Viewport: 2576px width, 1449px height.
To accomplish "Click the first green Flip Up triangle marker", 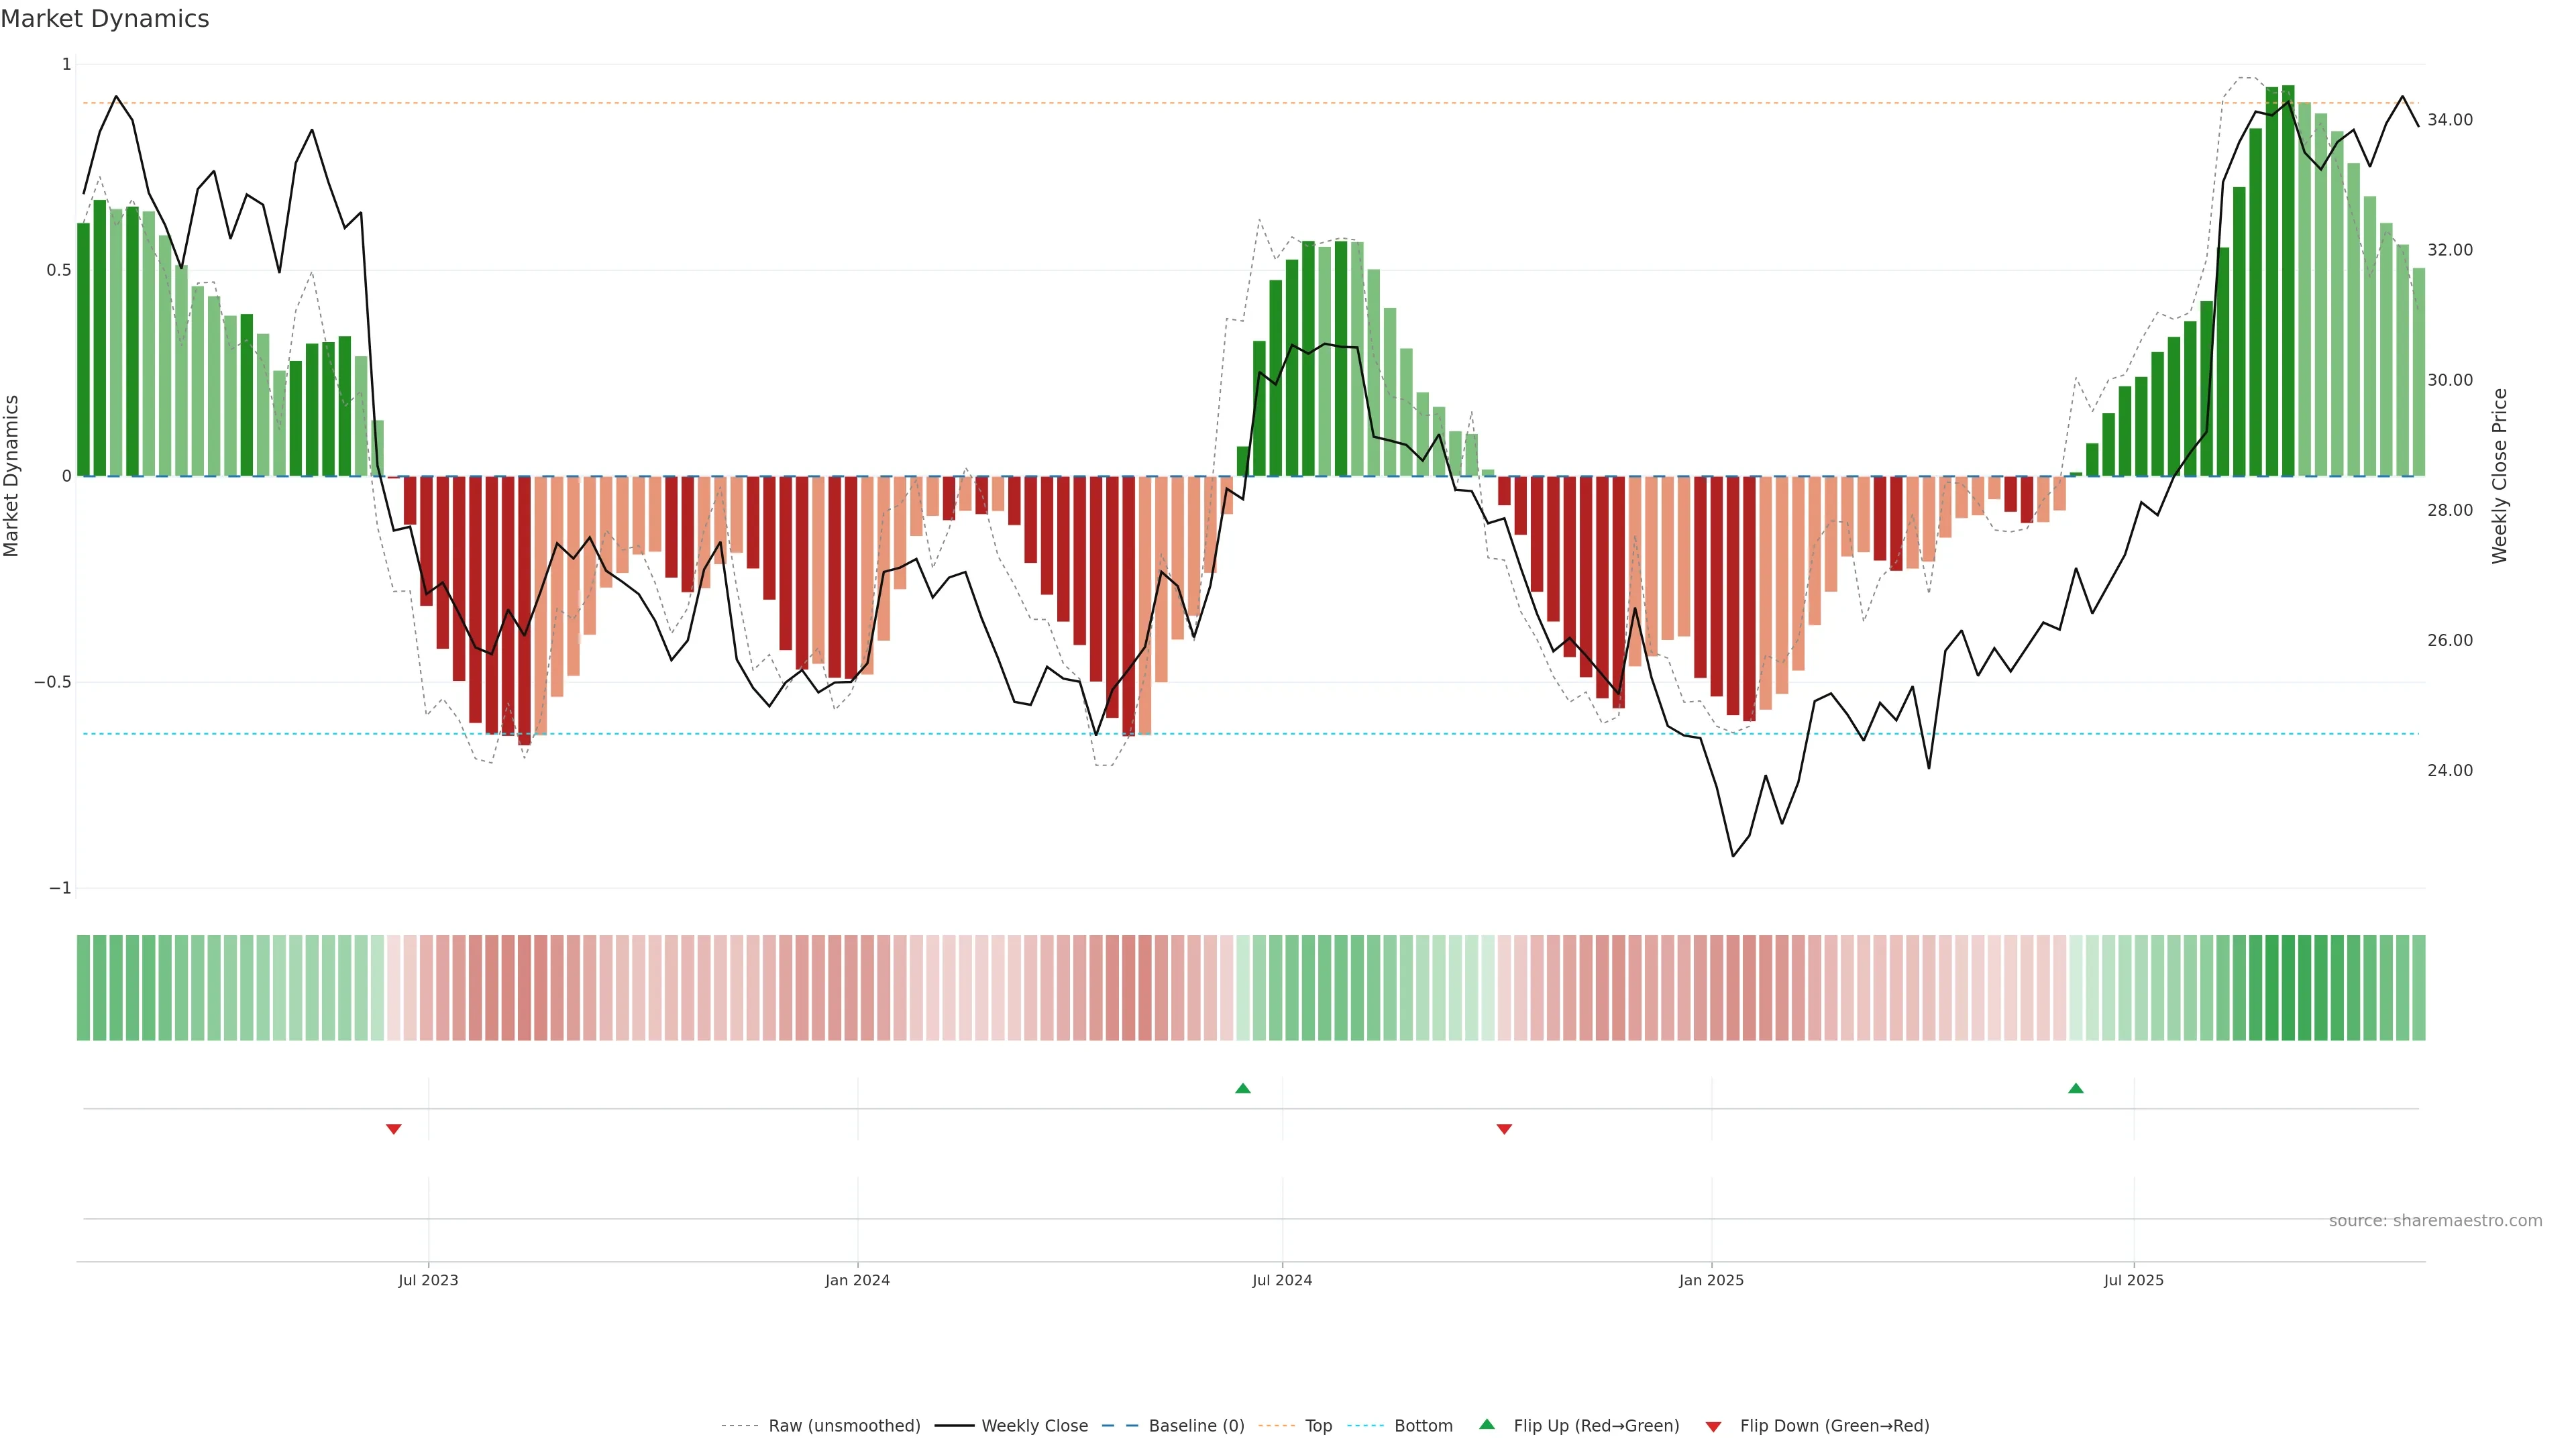I will pyautogui.click(x=1242, y=1088).
